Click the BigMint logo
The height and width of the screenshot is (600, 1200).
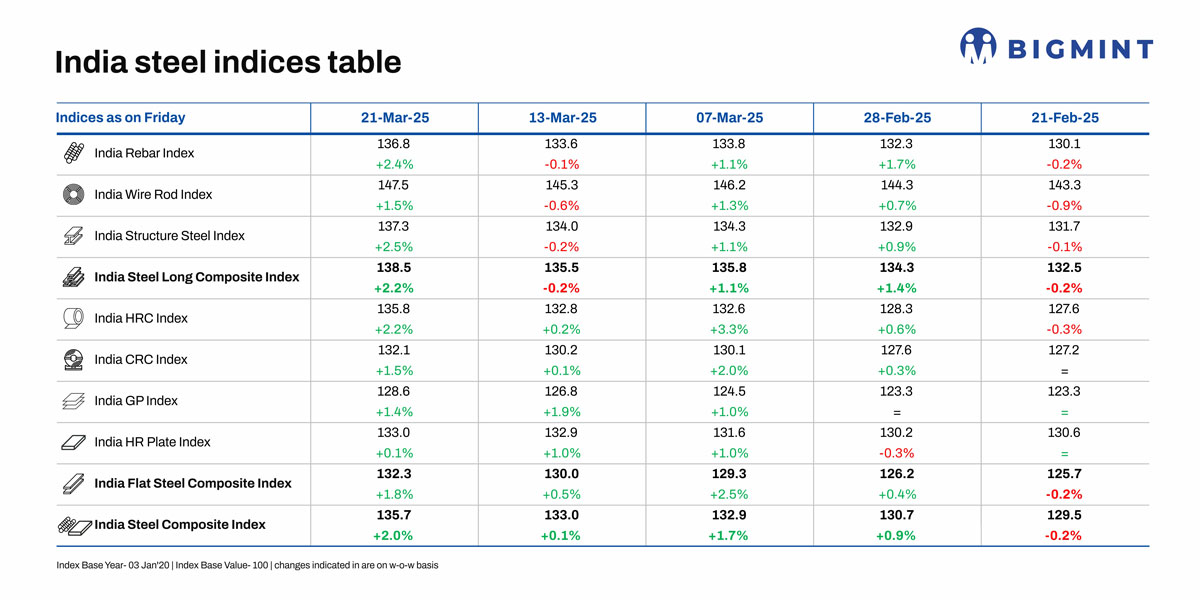click(1056, 47)
